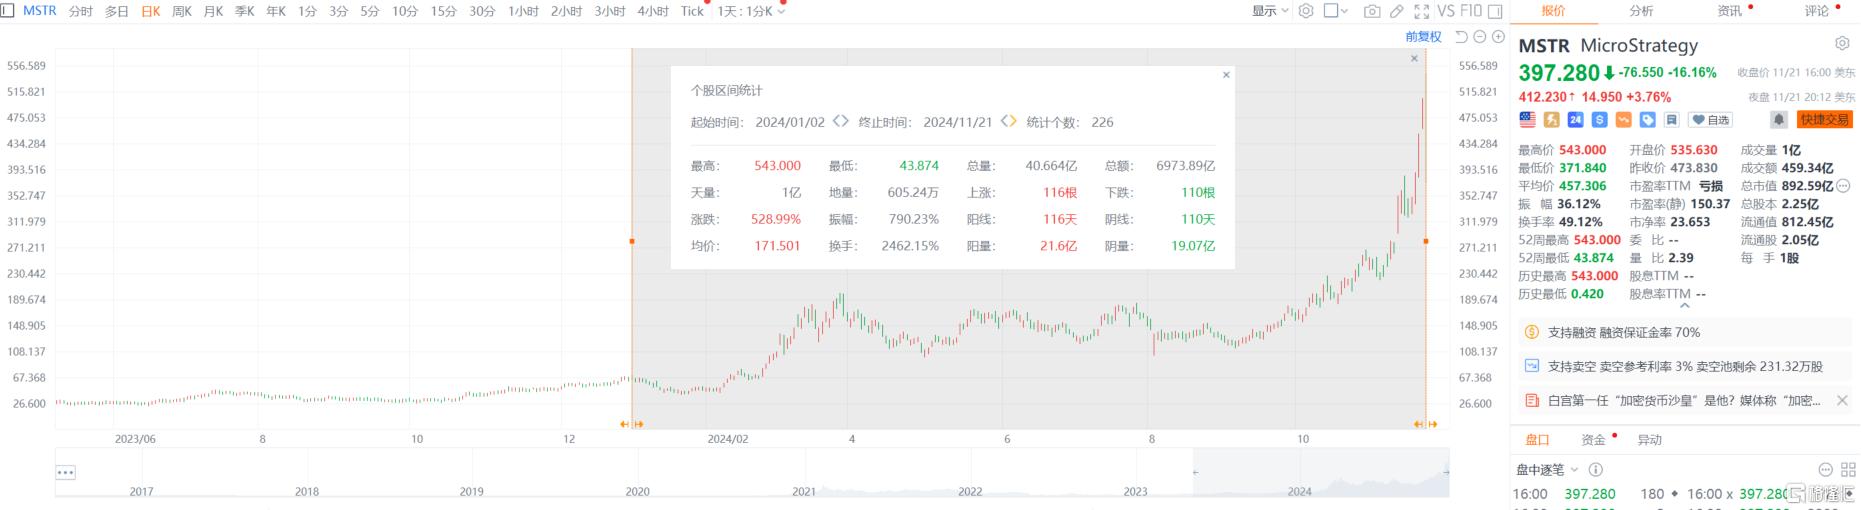
Task: Adjust start date with arrows after 2024/01/02
Action: 841,121
